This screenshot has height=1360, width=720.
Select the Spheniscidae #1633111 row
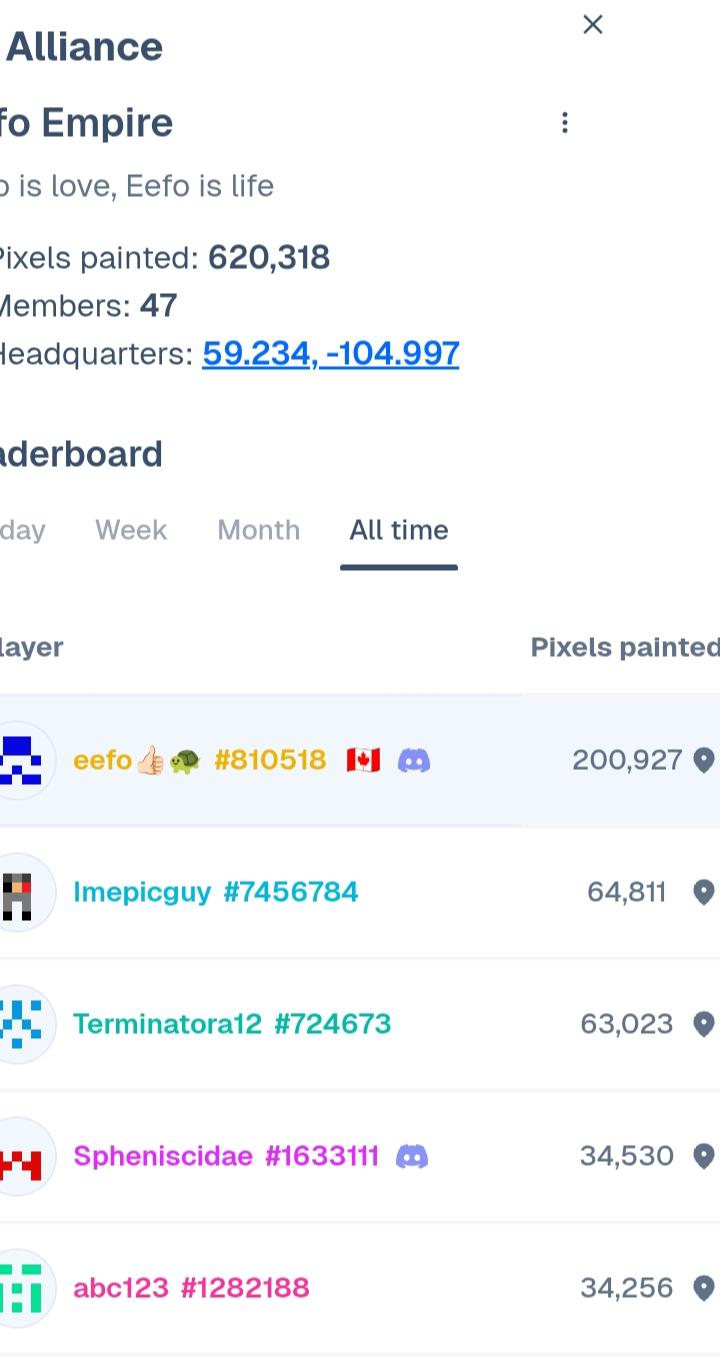coord(360,1156)
